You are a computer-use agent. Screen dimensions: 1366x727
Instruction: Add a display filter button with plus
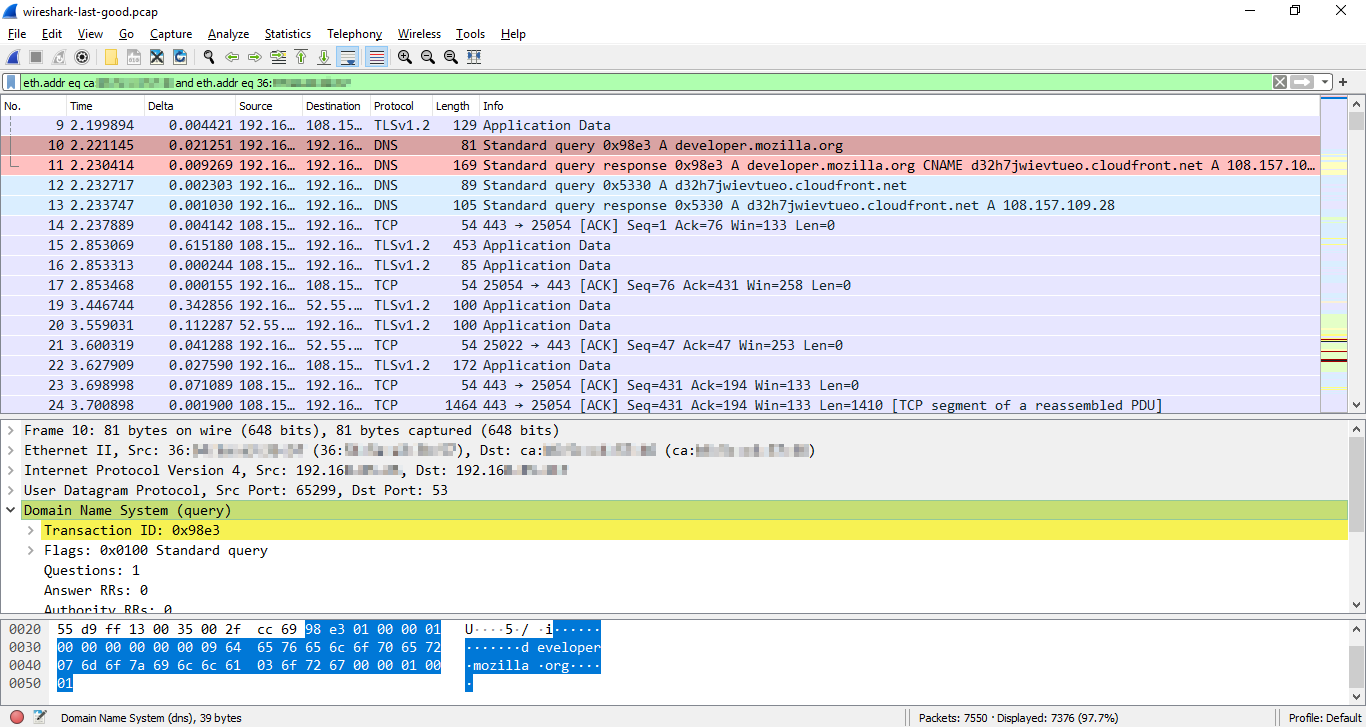click(x=1343, y=82)
